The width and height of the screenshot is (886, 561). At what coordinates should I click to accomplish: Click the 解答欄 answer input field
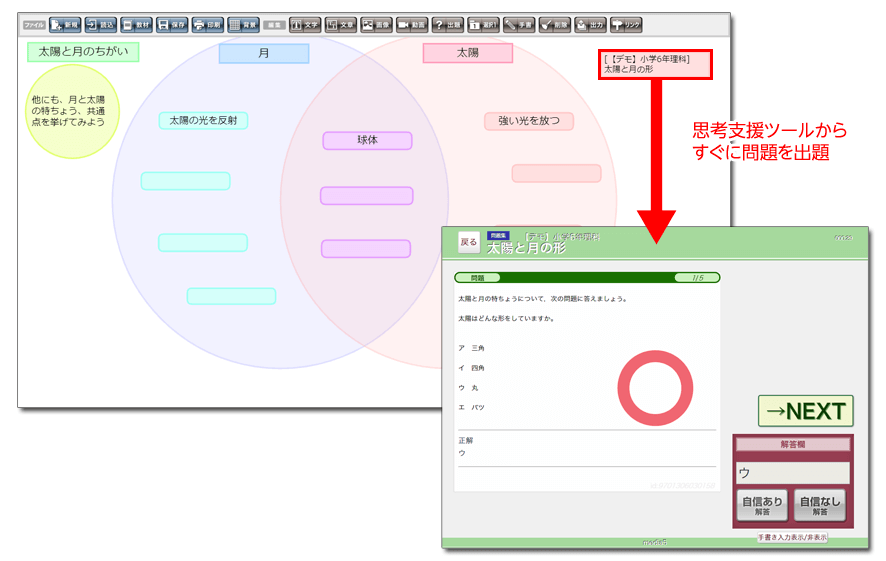pos(792,473)
